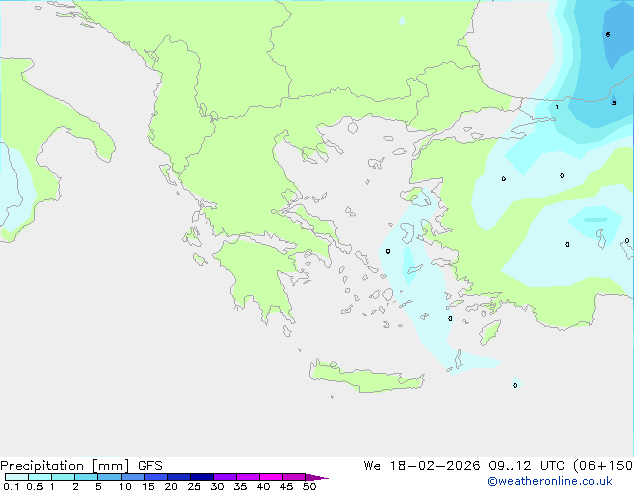Click the "09..12 UTC" time text
Screen dimensions: 634x490
pyautogui.click(x=526, y=466)
